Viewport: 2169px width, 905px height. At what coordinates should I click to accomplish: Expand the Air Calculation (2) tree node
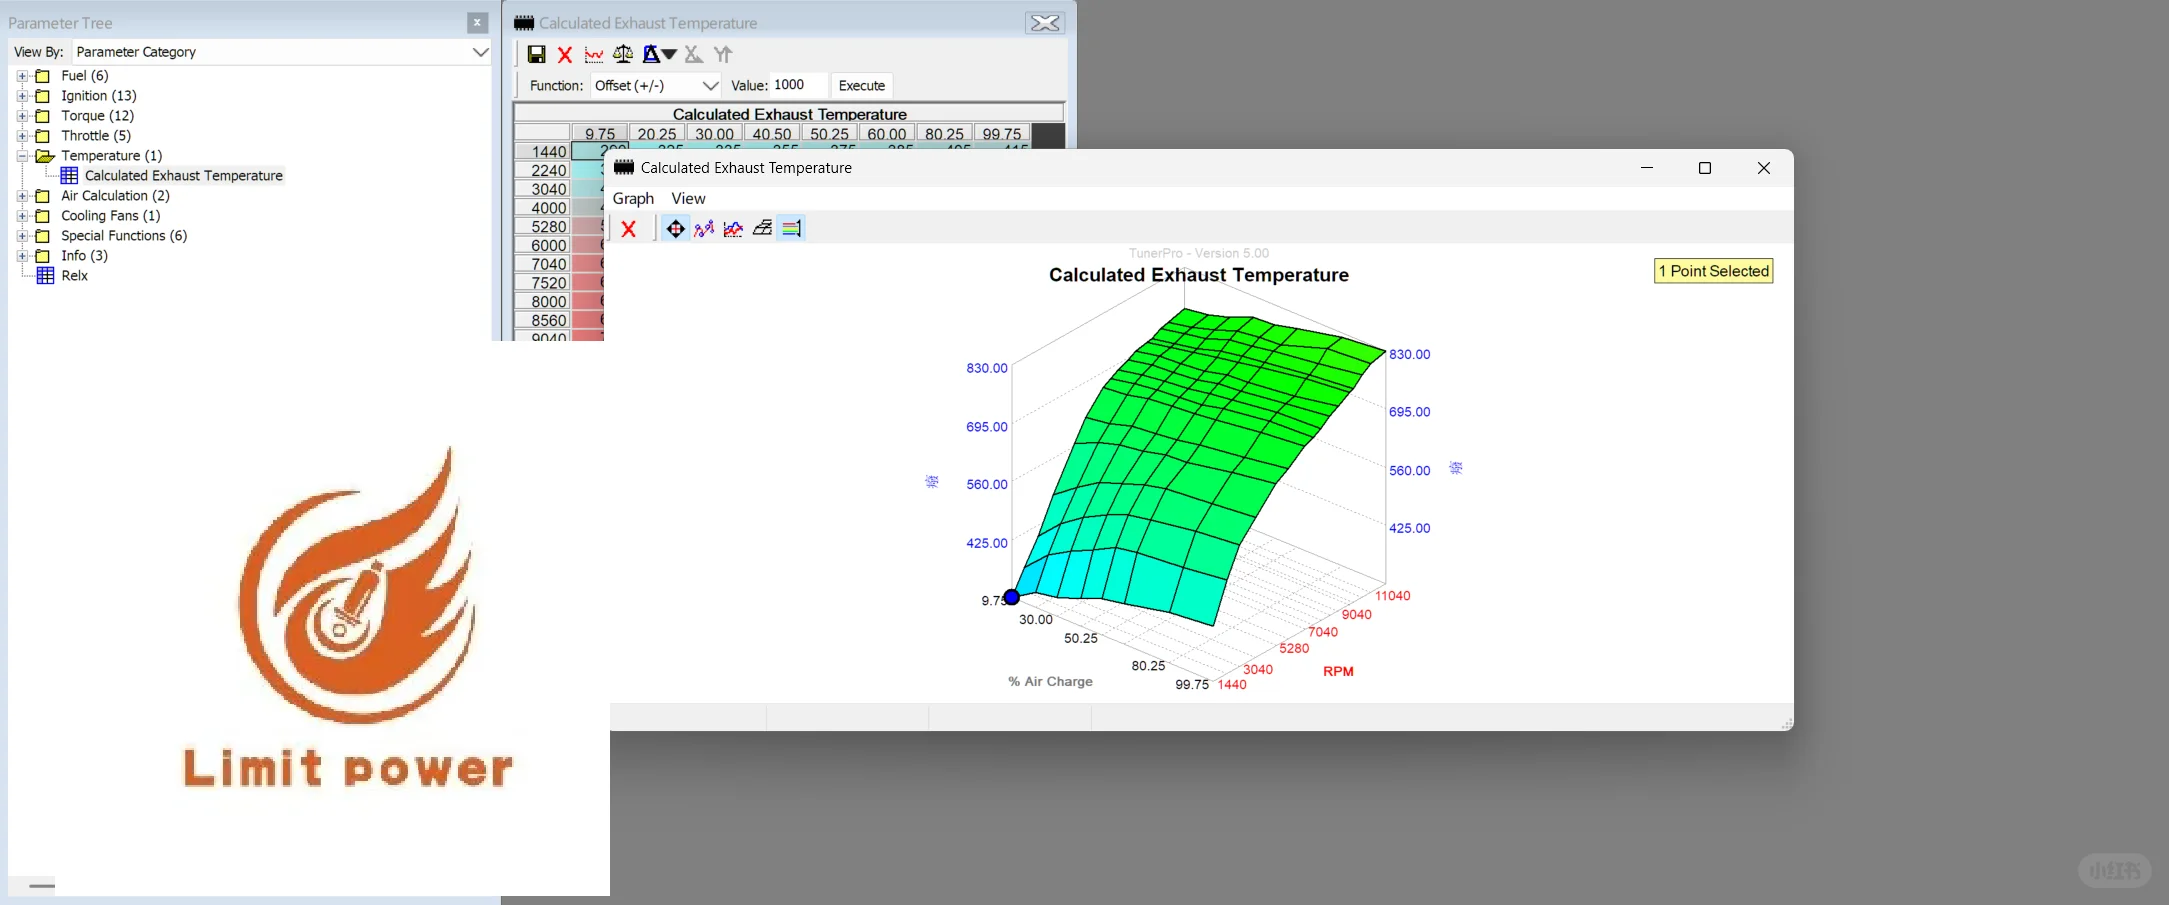[22, 196]
